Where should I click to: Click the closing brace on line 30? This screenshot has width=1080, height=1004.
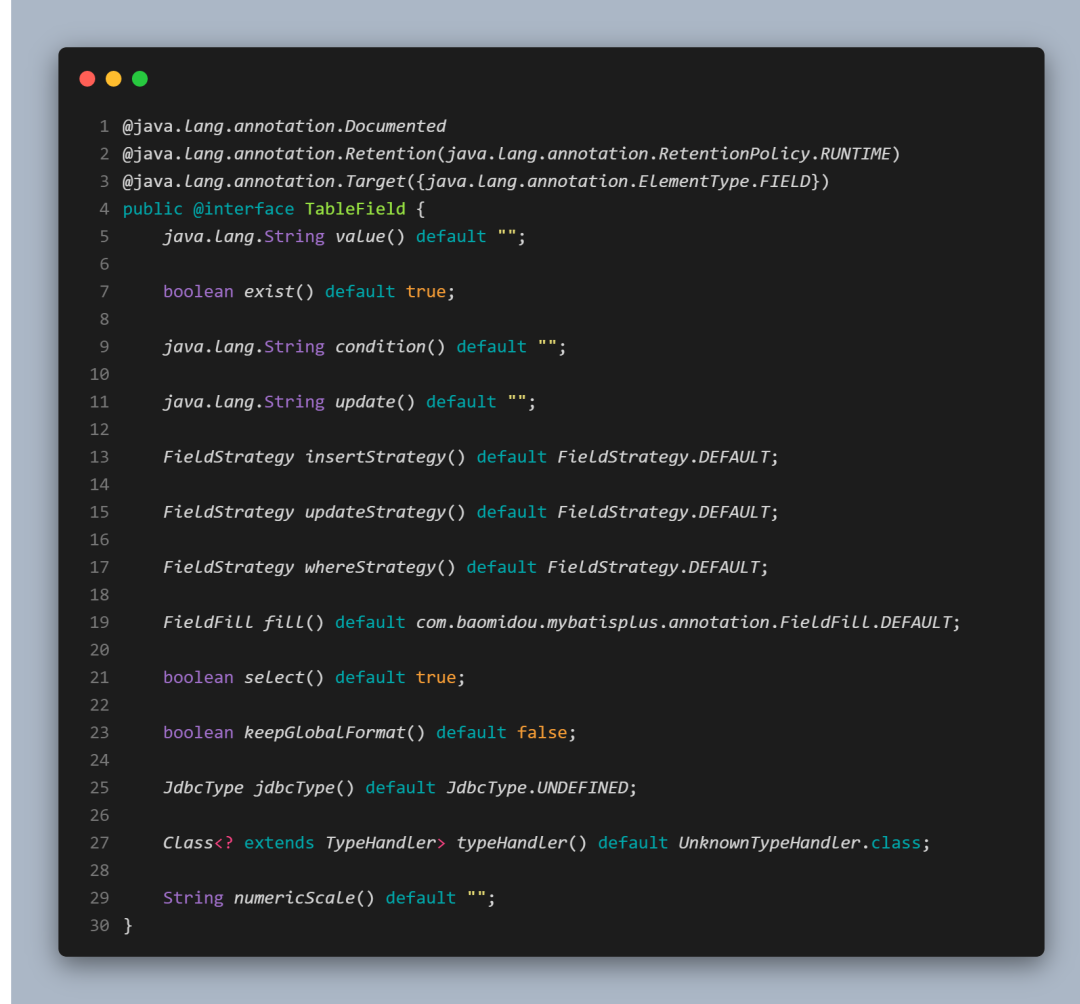[127, 925]
